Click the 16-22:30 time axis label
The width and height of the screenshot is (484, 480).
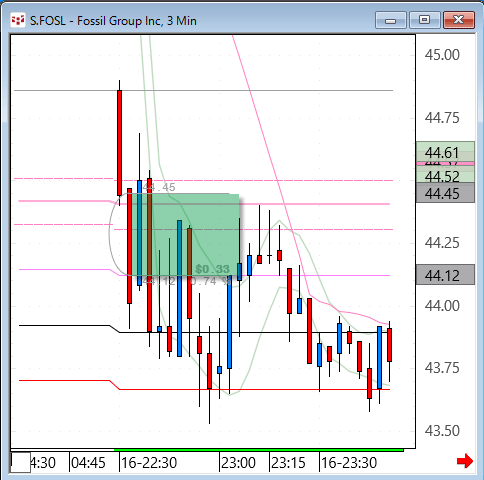coord(149,463)
